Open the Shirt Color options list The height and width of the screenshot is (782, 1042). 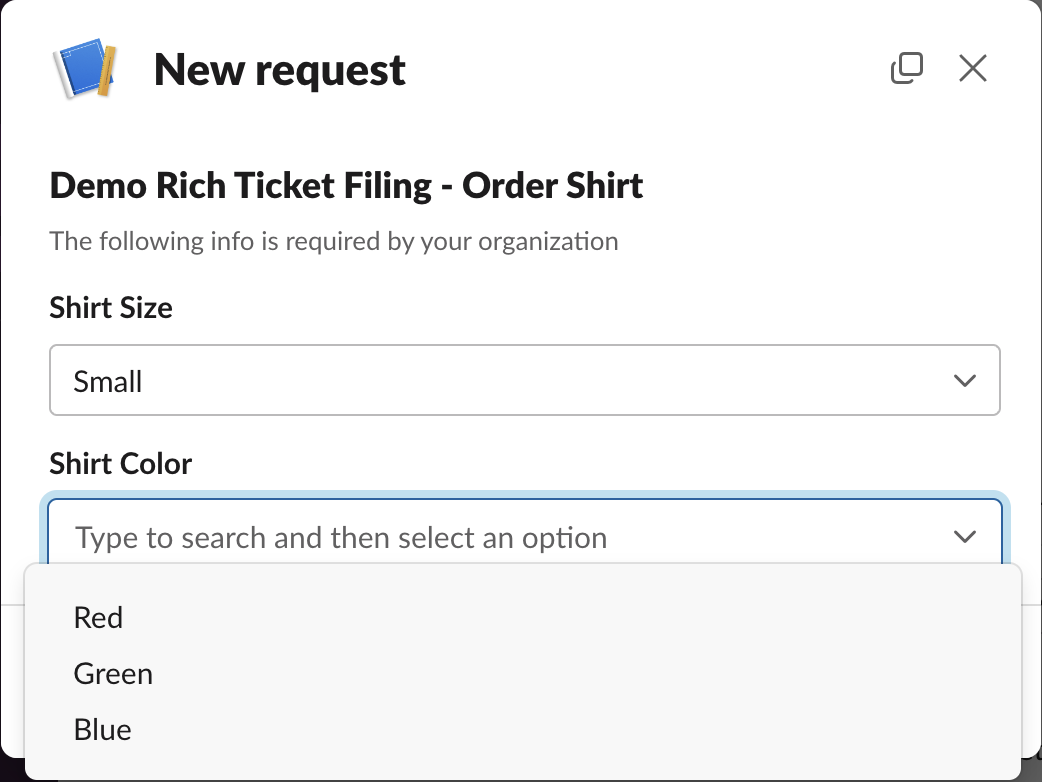tap(524, 536)
